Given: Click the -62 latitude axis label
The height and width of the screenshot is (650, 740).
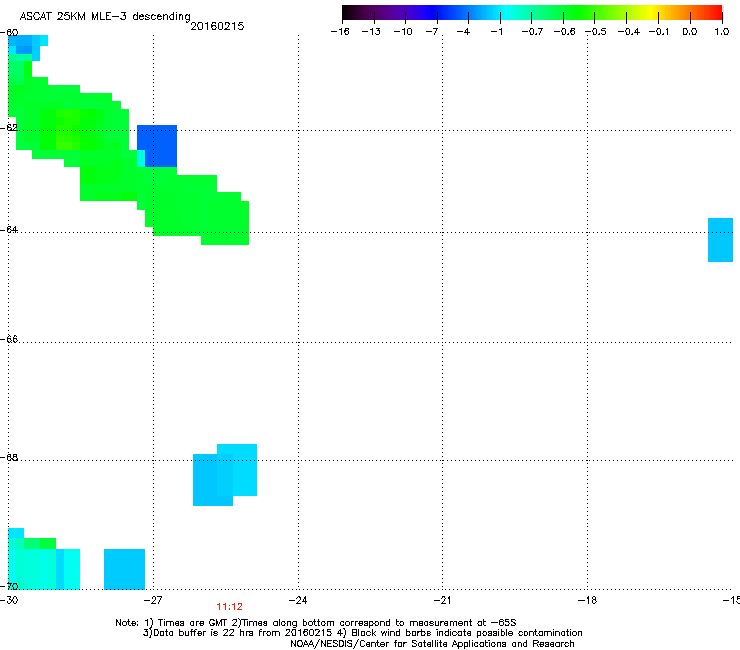Looking at the screenshot, I should 9,127.
